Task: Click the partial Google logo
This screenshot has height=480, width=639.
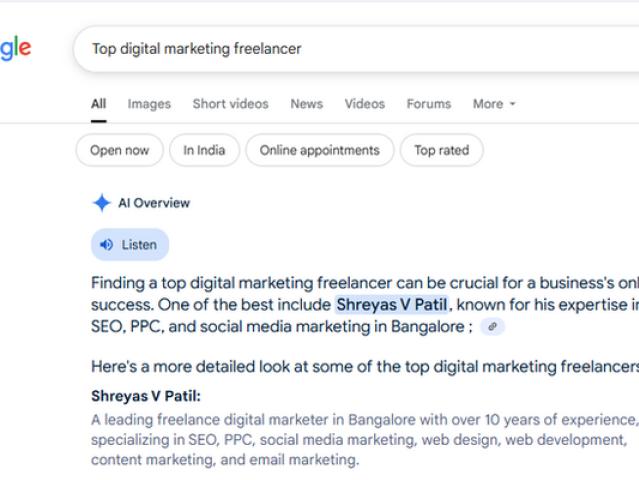Action: 15,48
